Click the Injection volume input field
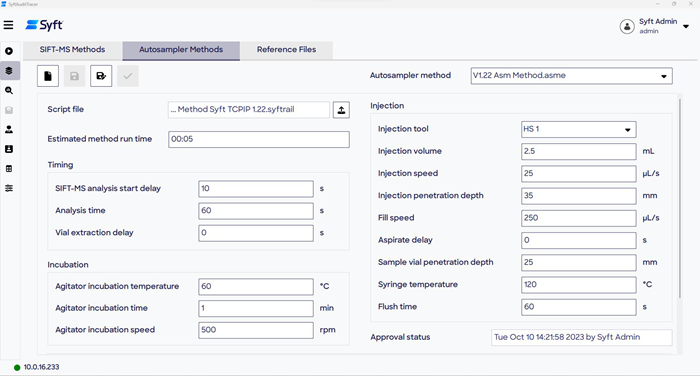This screenshot has width=700, height=376. coord(579,151)
